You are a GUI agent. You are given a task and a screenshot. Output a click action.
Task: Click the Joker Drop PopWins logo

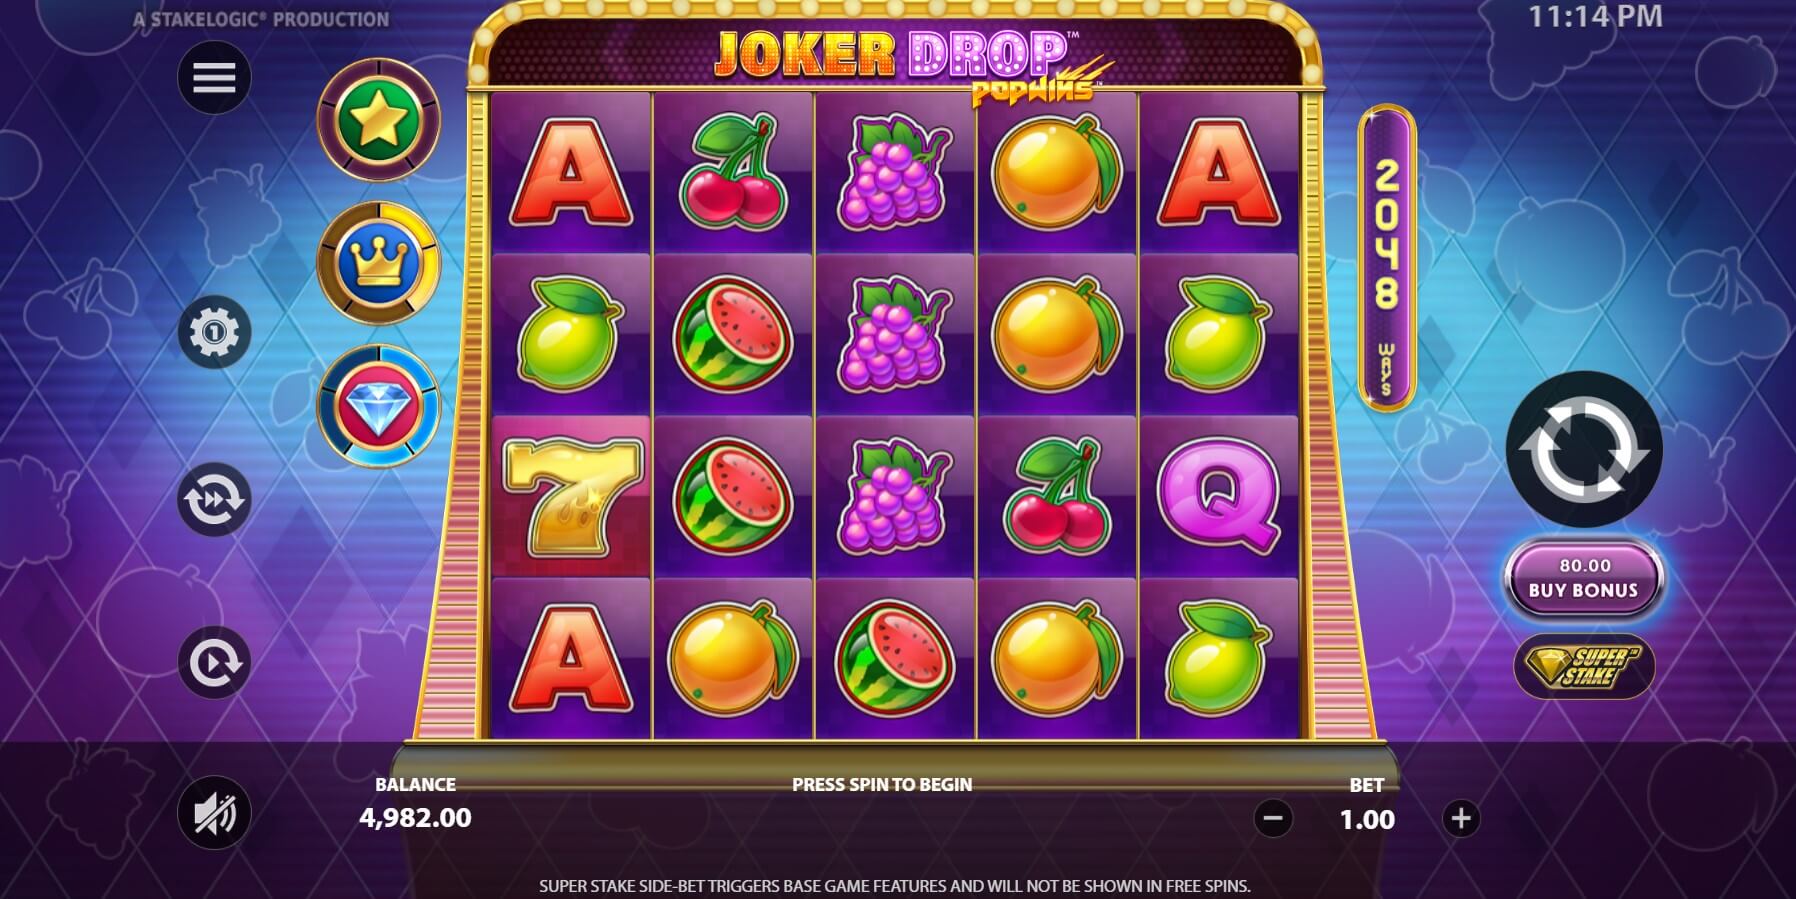tap(910, 63)
